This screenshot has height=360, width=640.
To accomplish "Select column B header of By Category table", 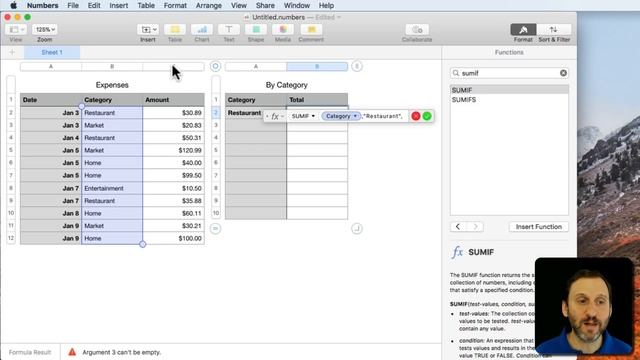I will click(317, 67).
